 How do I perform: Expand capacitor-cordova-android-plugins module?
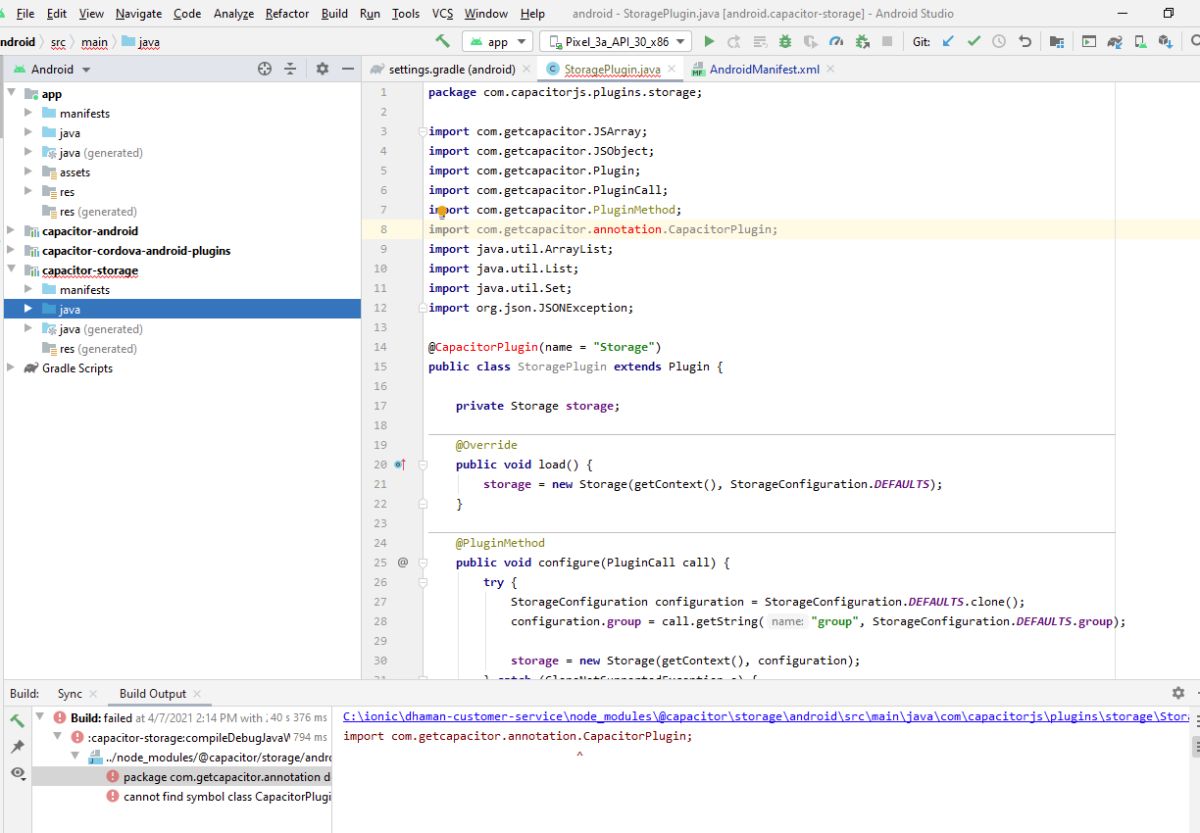click(x=11, y=250)
